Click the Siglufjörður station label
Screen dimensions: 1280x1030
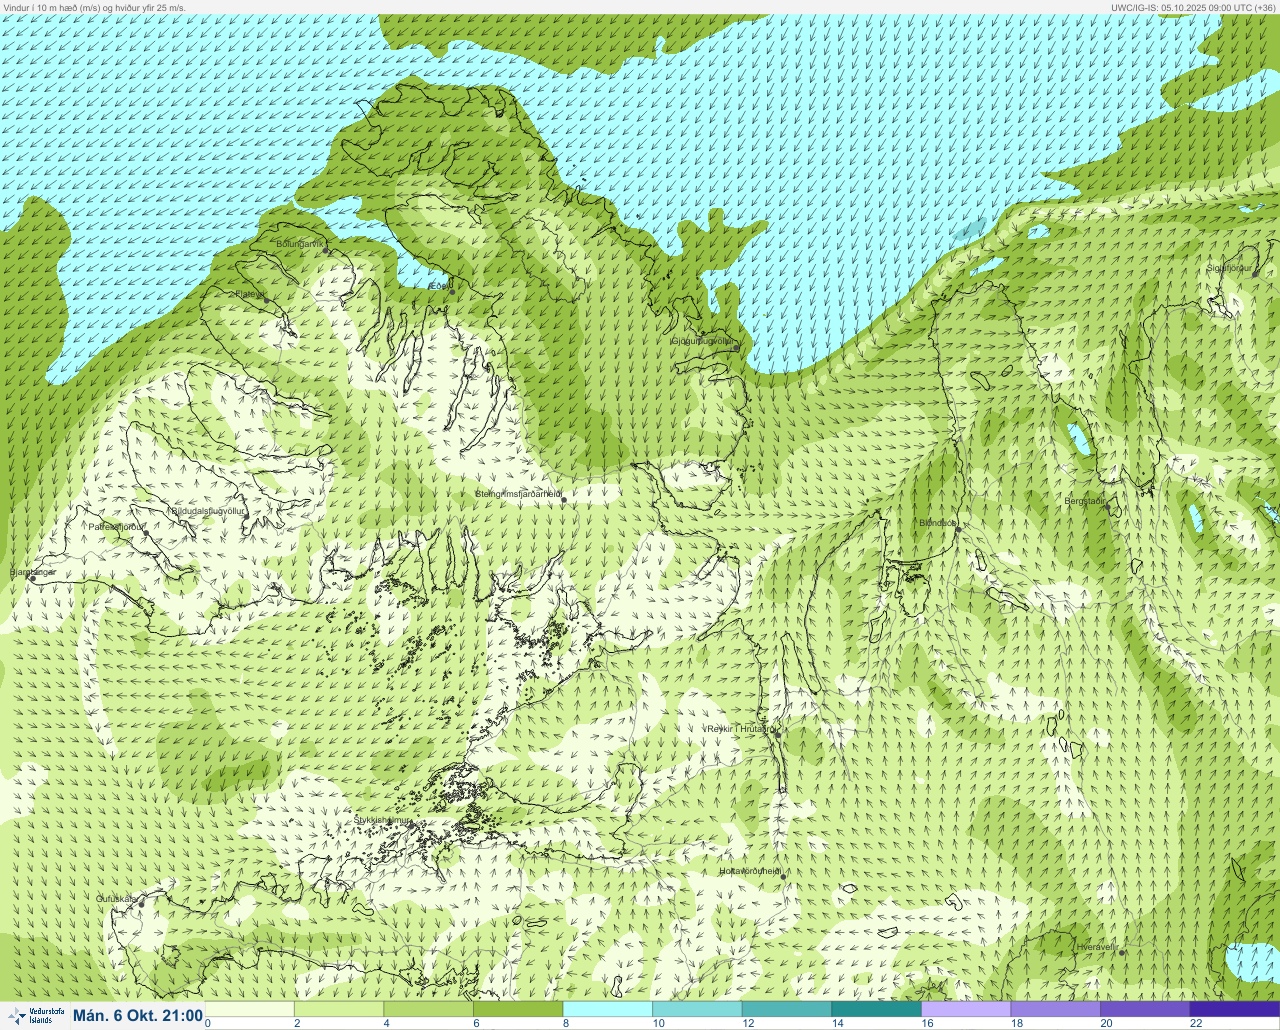click(1229, 268)
